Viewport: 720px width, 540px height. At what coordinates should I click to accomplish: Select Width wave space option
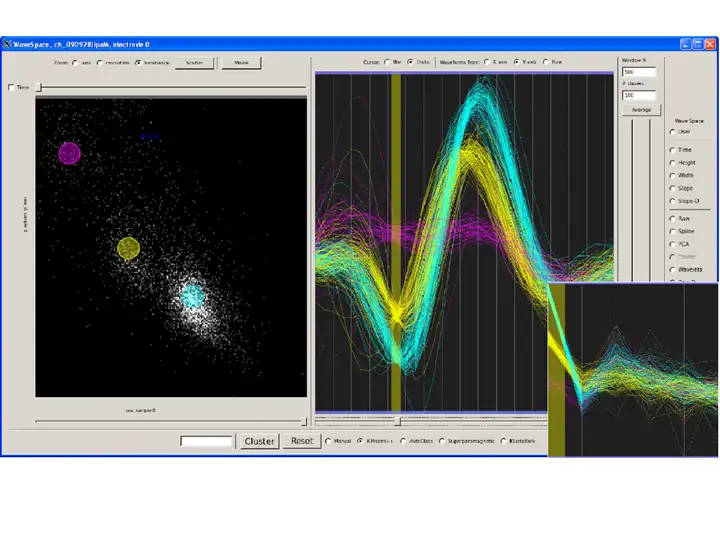[x=673, y=175]
